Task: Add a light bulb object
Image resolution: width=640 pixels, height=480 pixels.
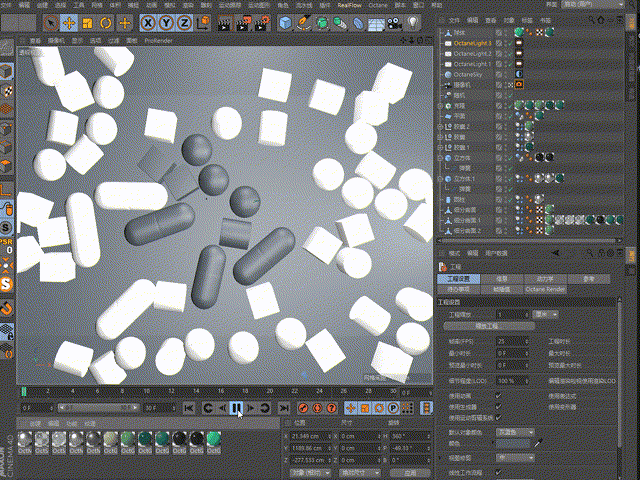Action: pos(413,22)
